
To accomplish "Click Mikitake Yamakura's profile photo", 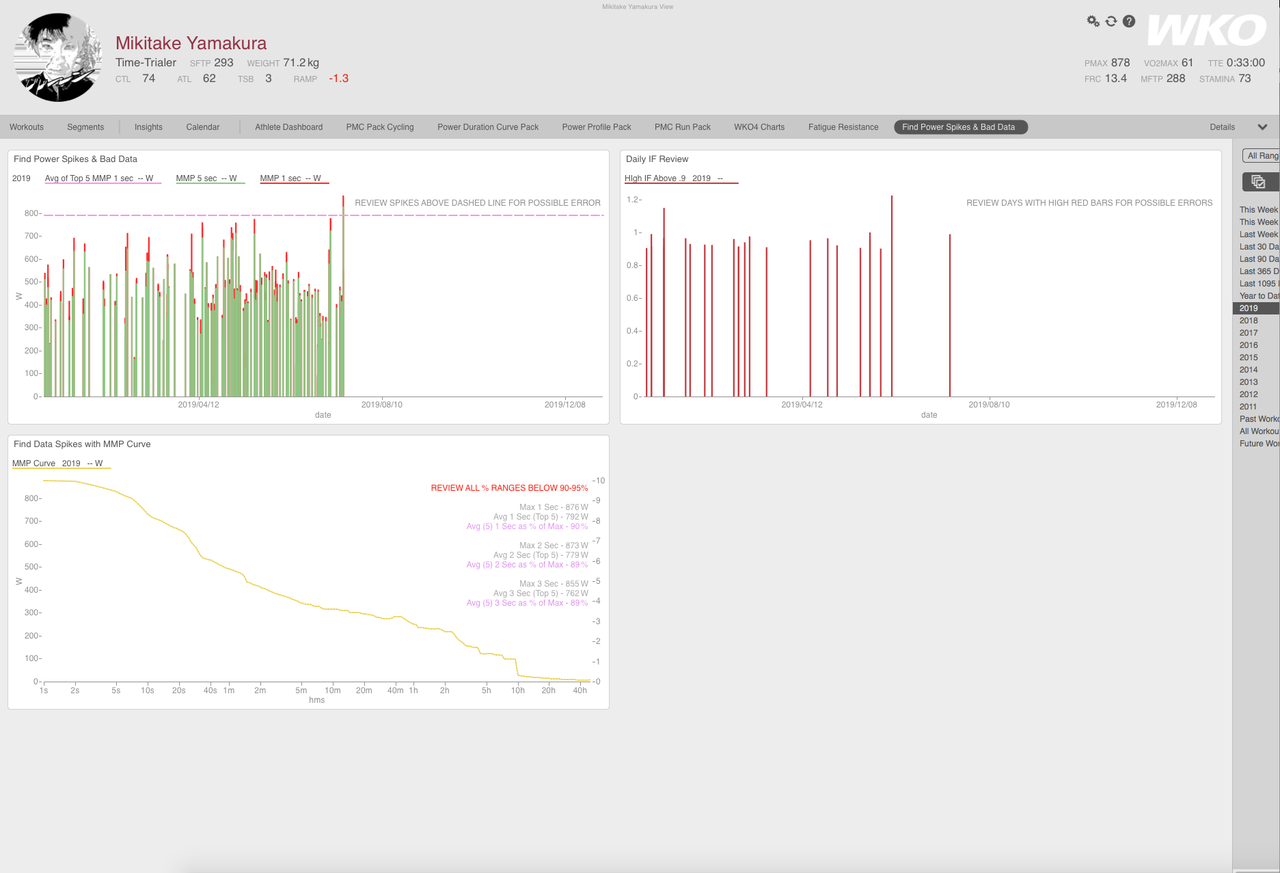I will [58, 57].
